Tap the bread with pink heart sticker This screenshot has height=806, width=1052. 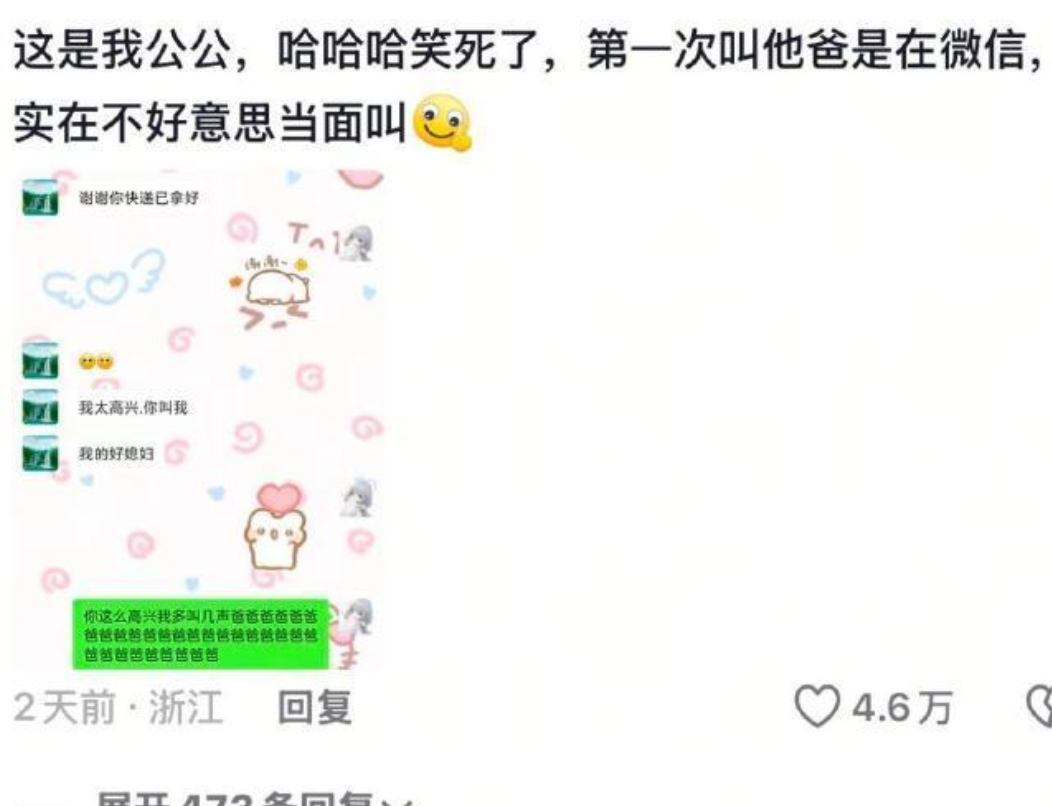tap(276, 527)
